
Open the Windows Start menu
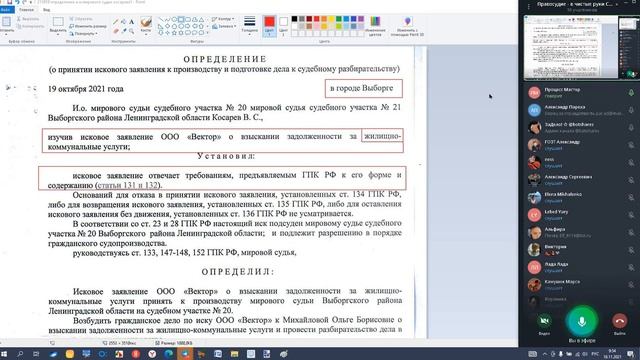[4, 354]
